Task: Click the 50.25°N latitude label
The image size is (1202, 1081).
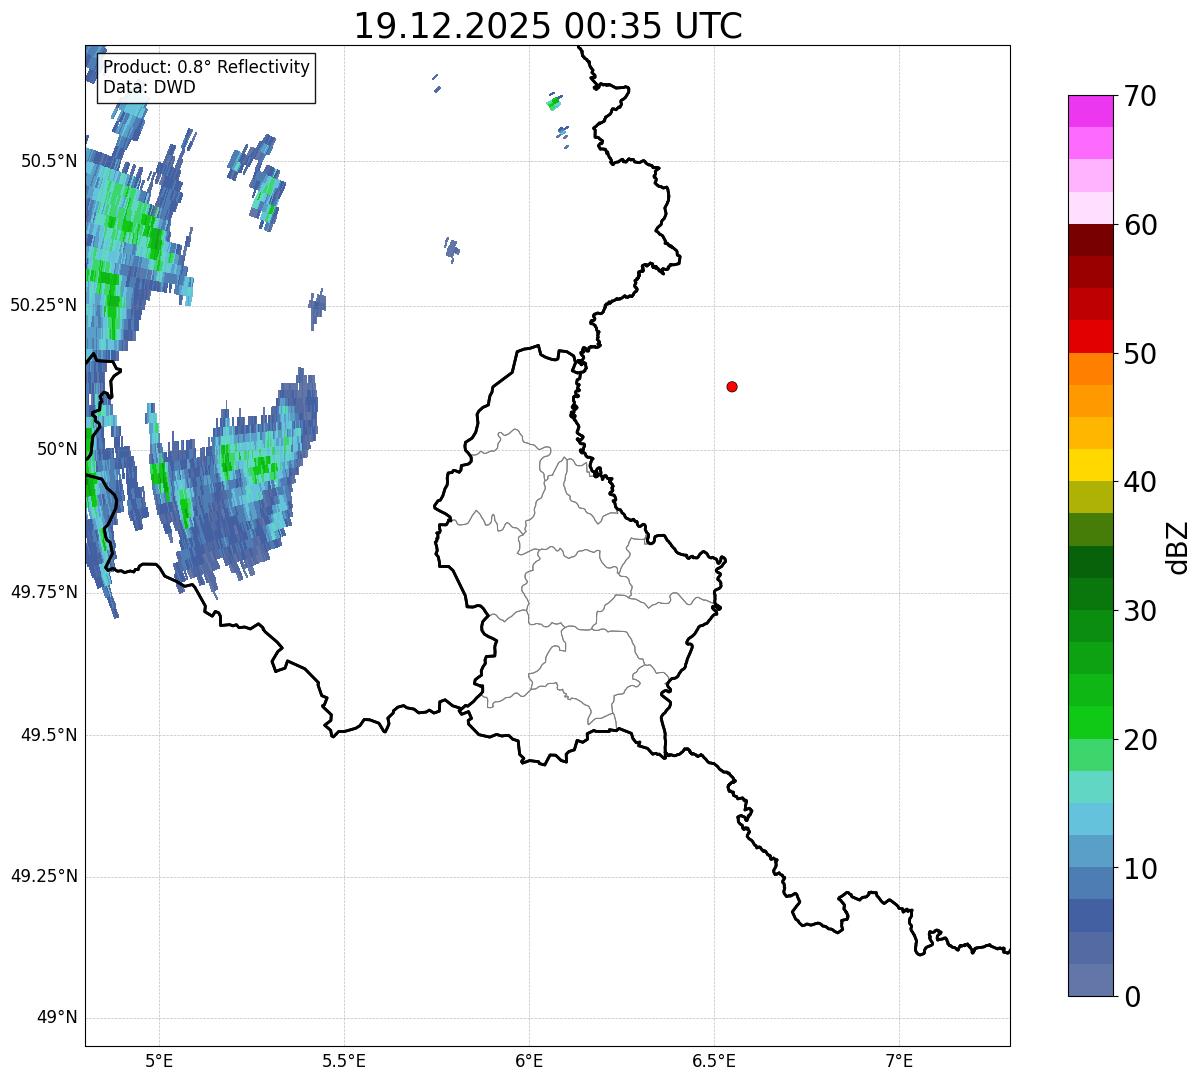Action: click(x=43, y=305)
